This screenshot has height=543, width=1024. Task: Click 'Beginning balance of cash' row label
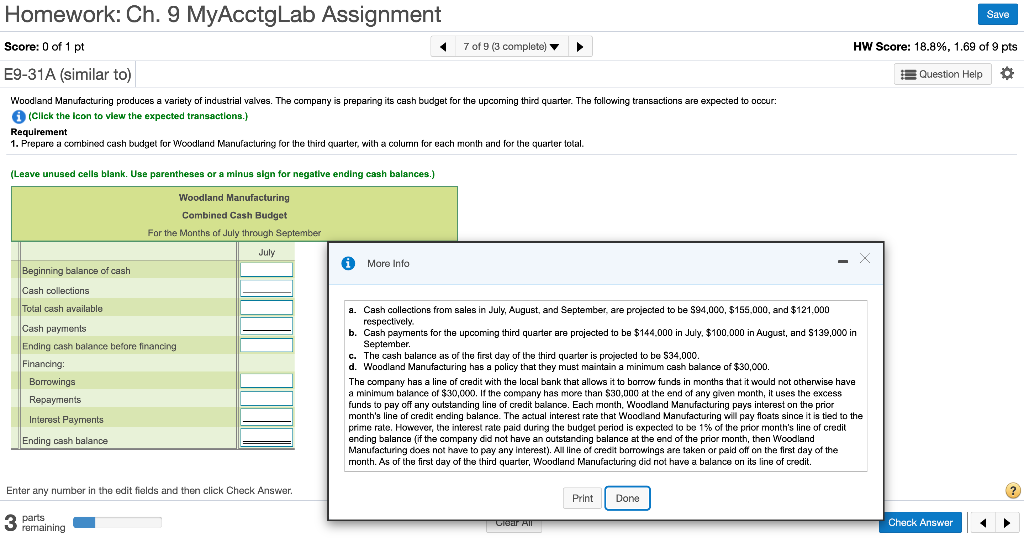(x=76, y=271)
